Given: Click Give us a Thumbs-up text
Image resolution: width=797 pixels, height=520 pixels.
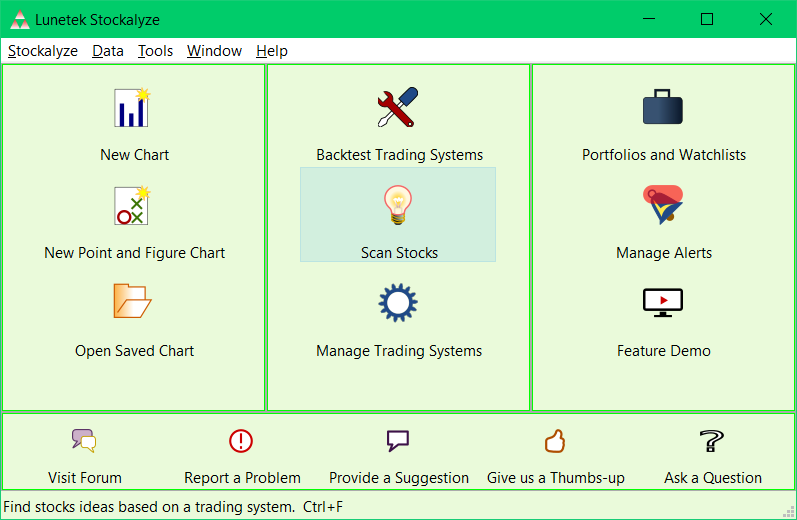Looking at the screenshot, I should coord(556,478).
